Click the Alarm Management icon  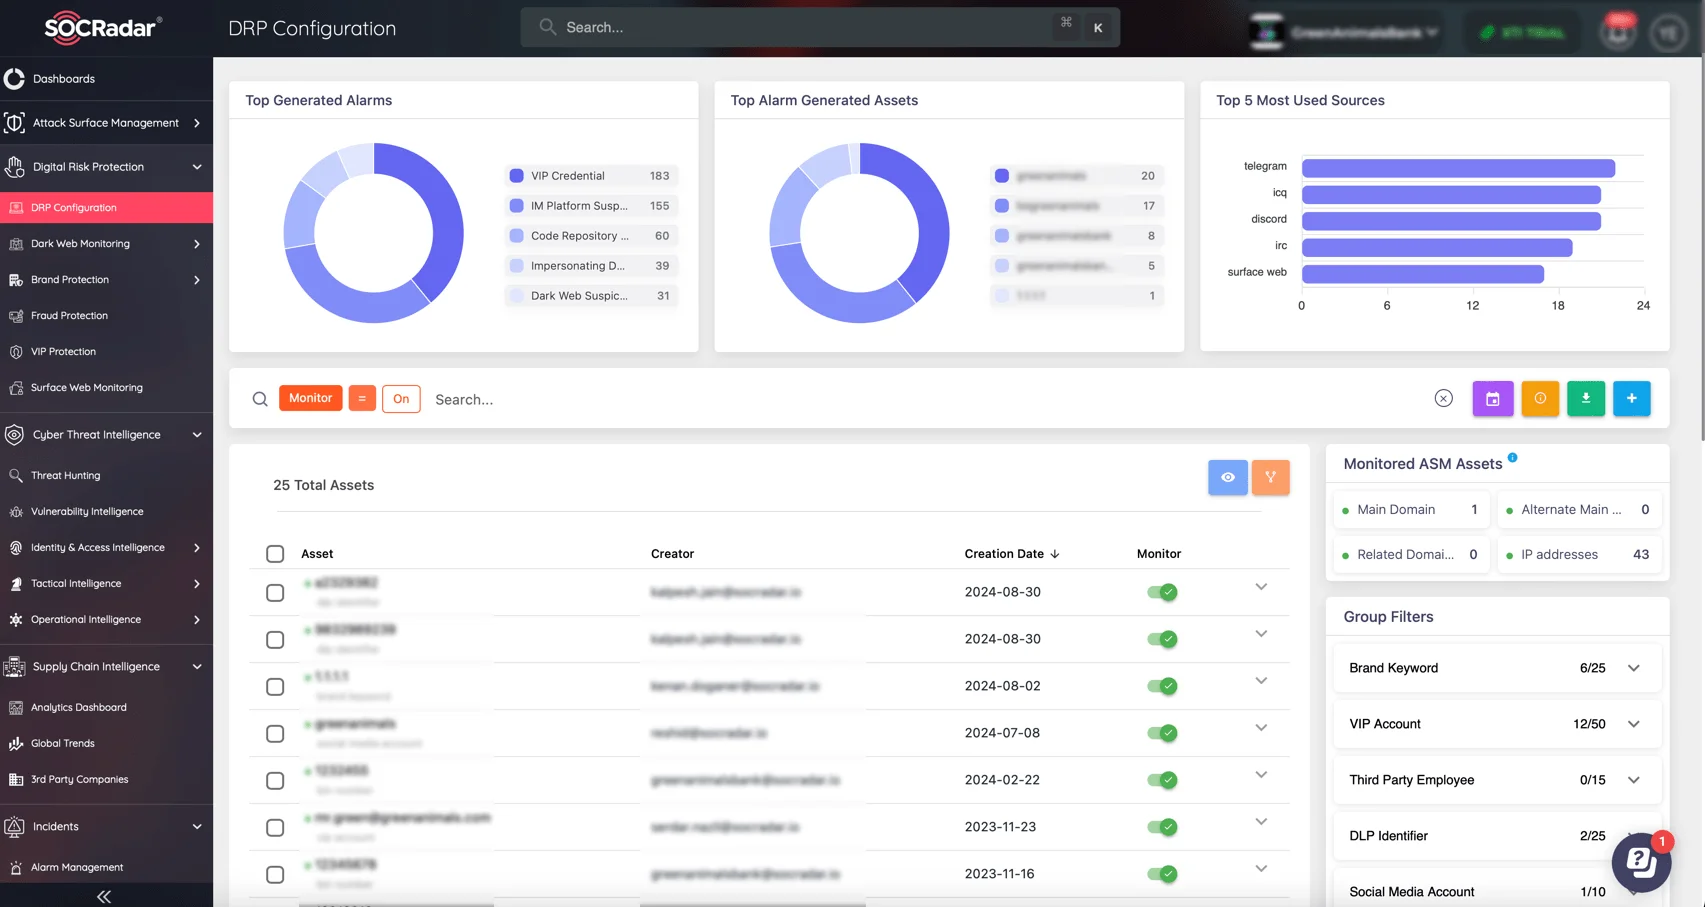[x=16, y=868]
